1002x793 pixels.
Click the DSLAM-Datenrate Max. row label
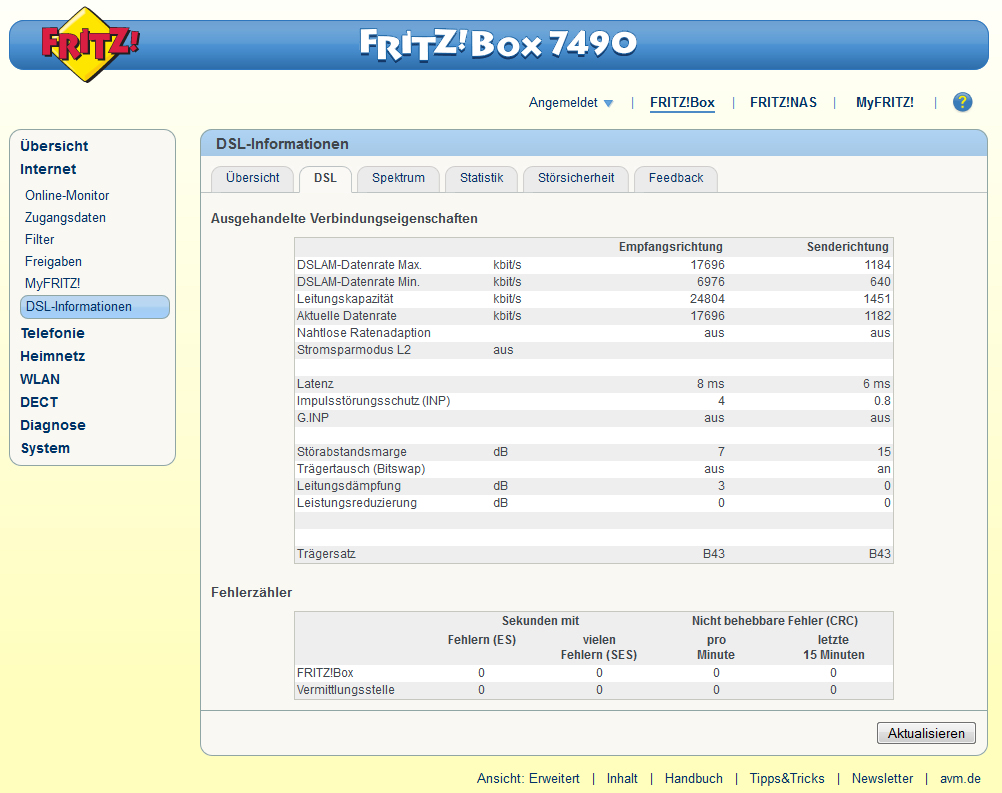(x=359, y=265)
